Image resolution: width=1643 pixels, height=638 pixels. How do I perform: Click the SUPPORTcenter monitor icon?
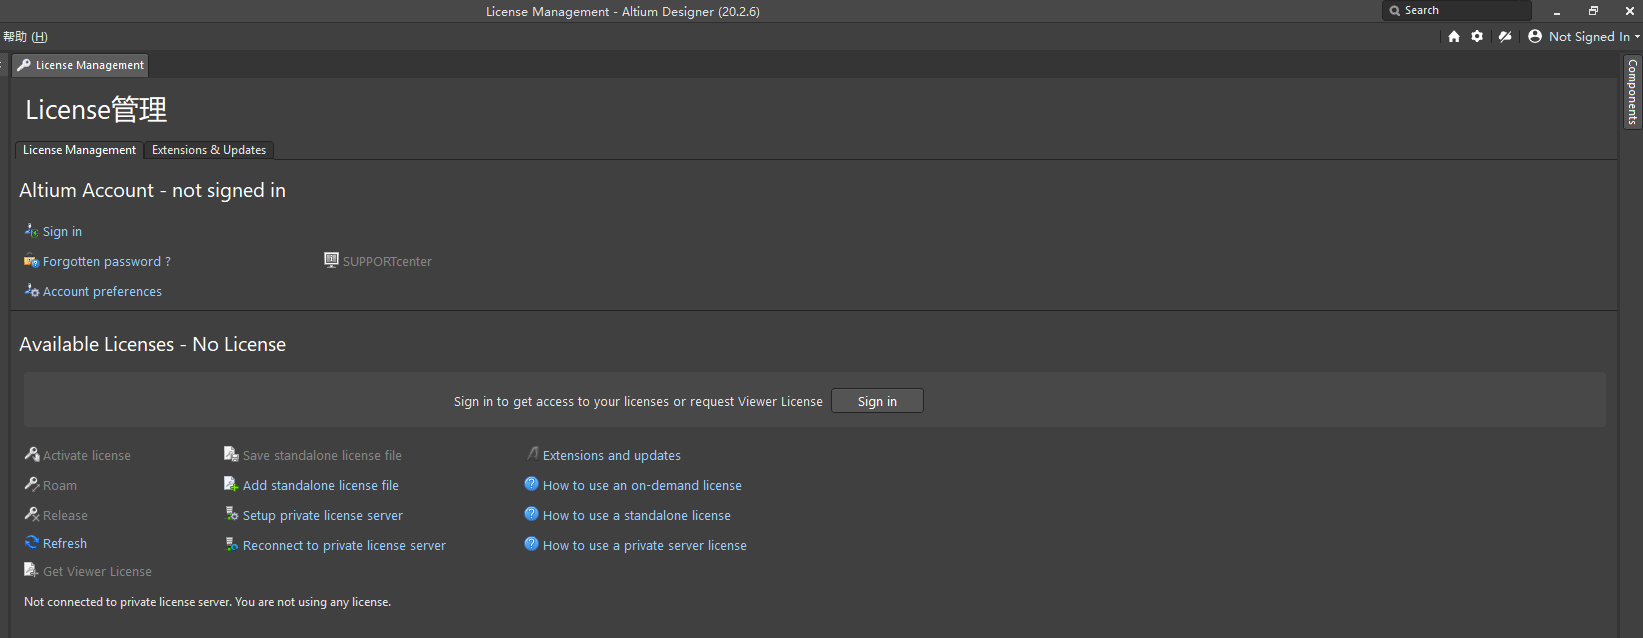[331, 260]
